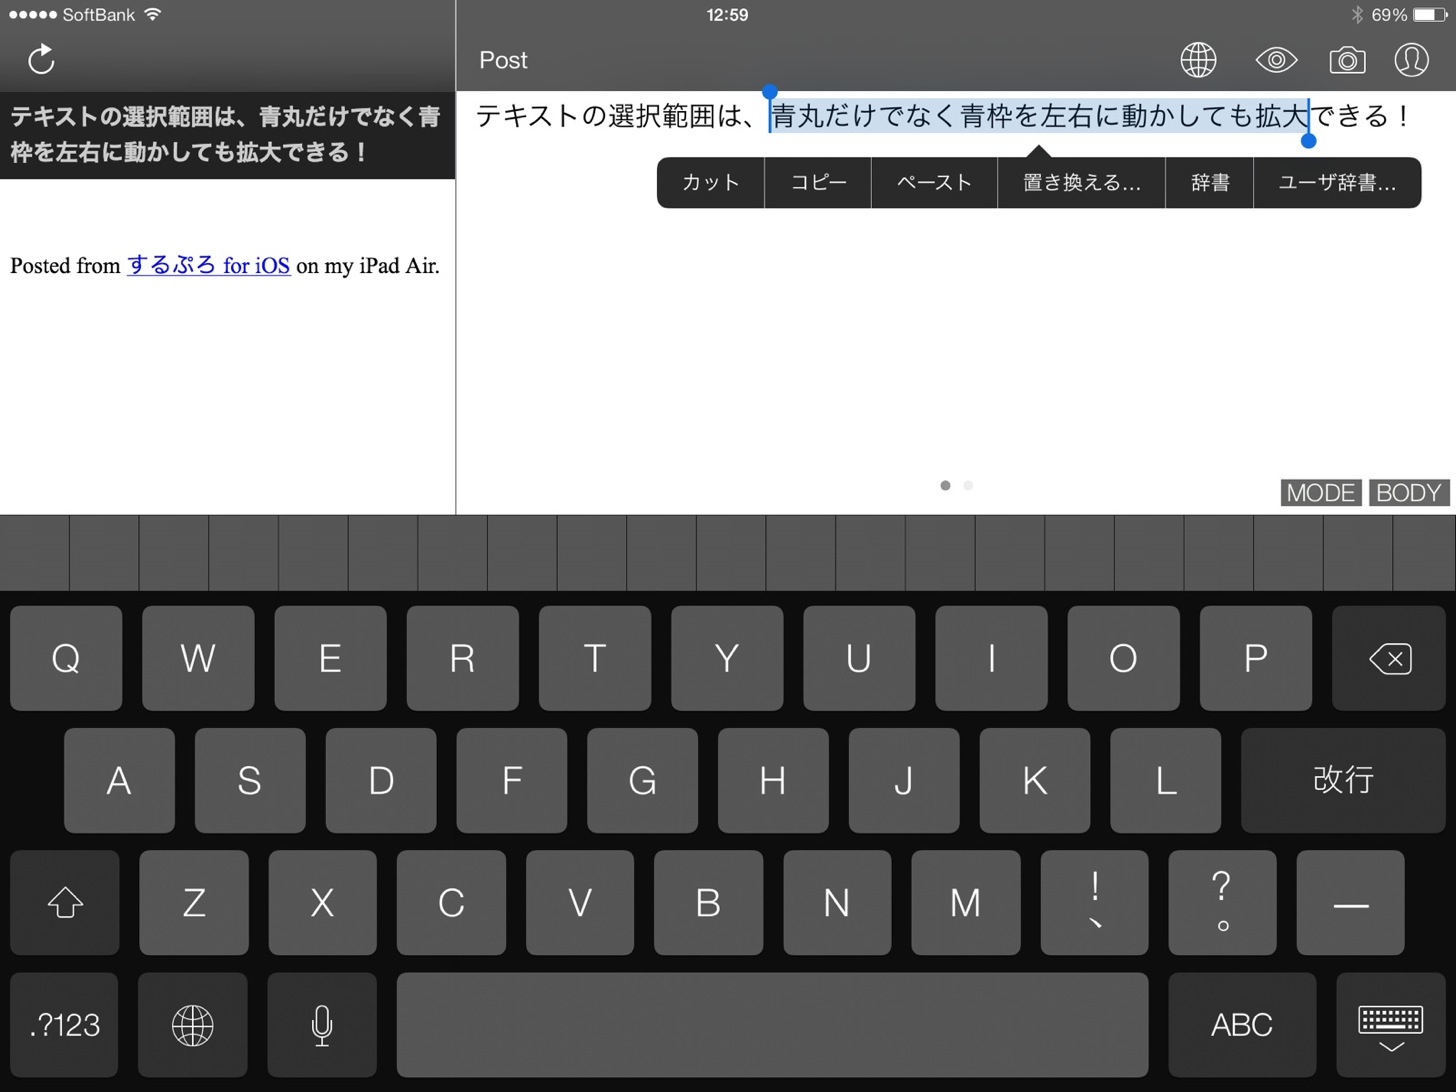
Task: Open the camera icon to add photo
Action: pos(1347,60)
